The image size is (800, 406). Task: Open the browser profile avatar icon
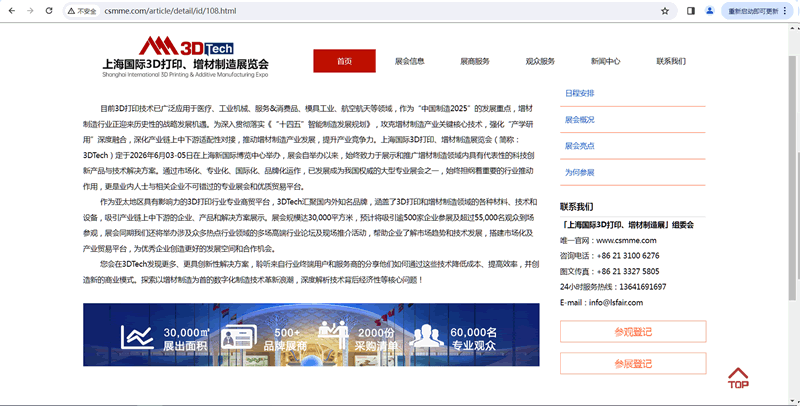pyautogui.click(x=710, y=11)
